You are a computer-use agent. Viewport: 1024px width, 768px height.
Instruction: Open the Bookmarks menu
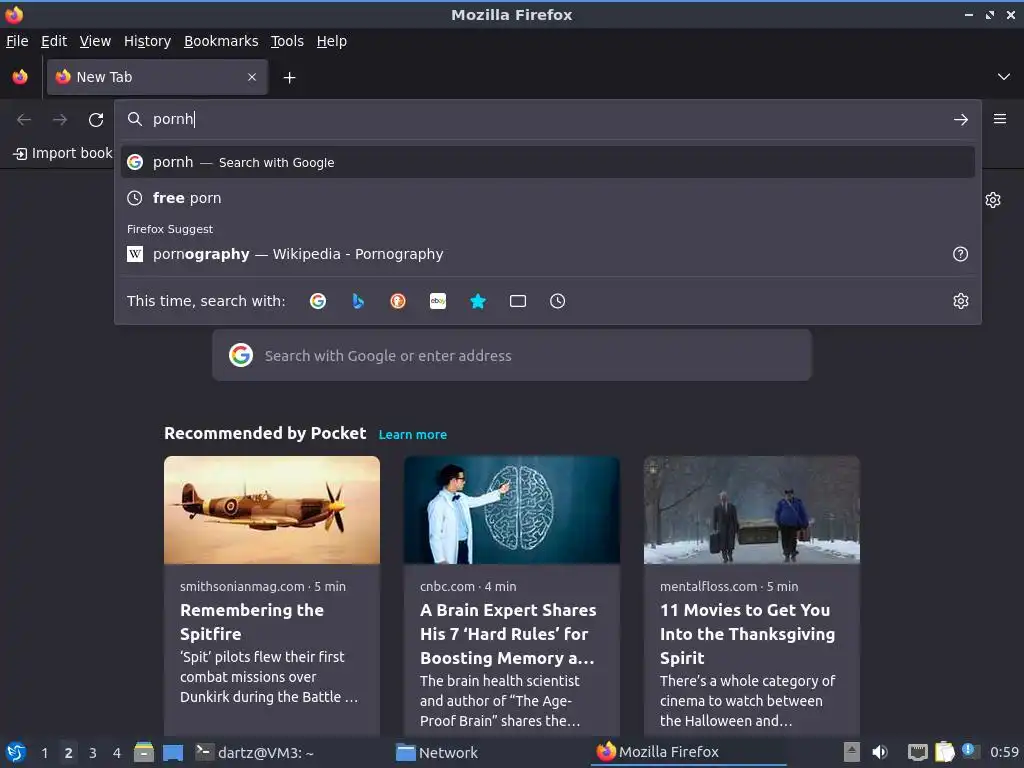click(x=221, y=41)
